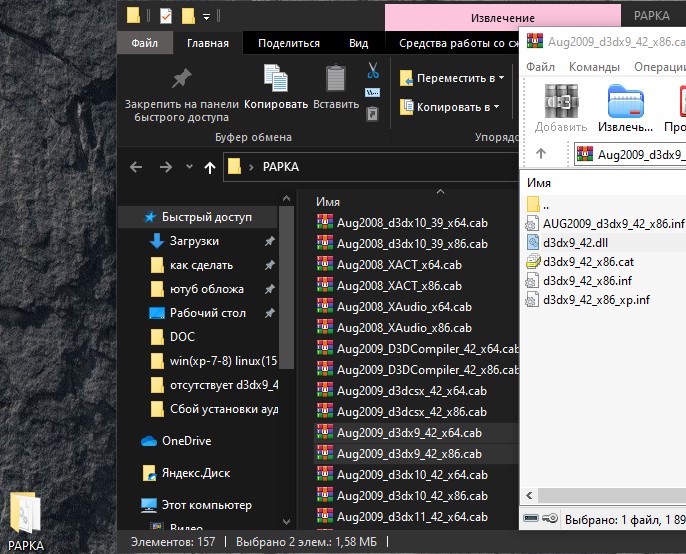686x554 pixels.
Task: Click Explorer up-folder arrow
Action: 210,167
